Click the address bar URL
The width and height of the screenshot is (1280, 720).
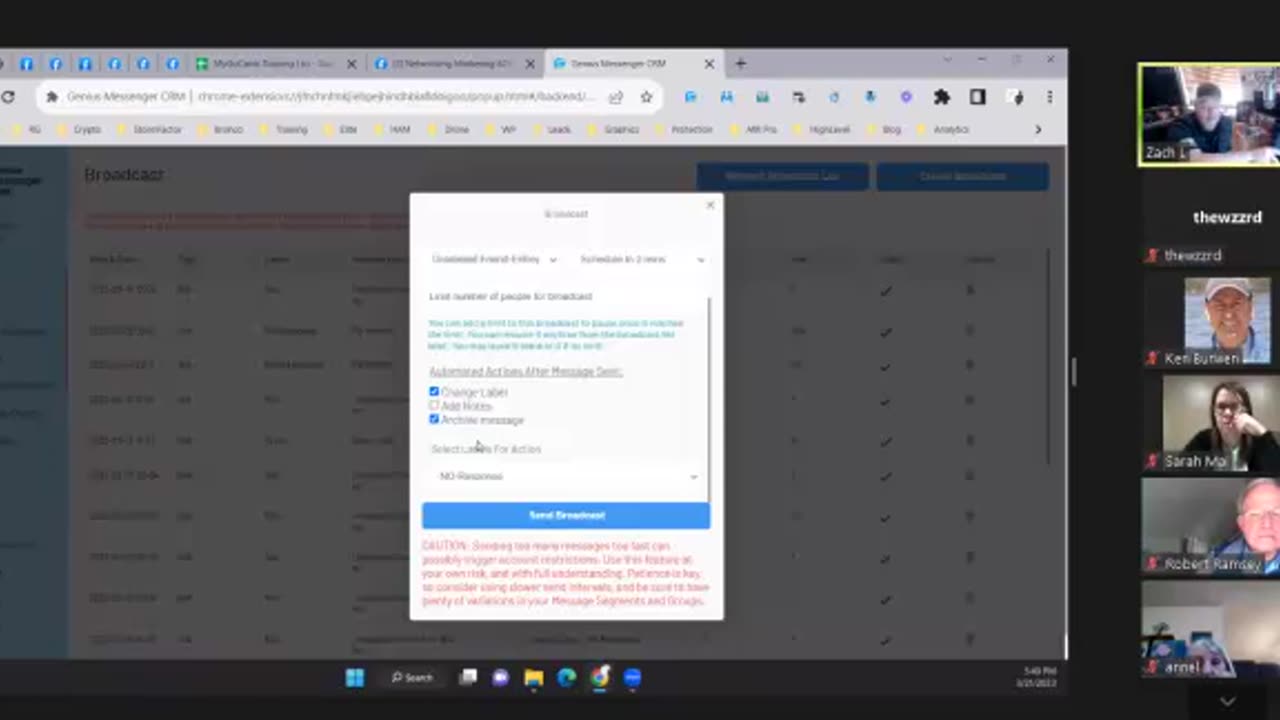tap(396, 97)
